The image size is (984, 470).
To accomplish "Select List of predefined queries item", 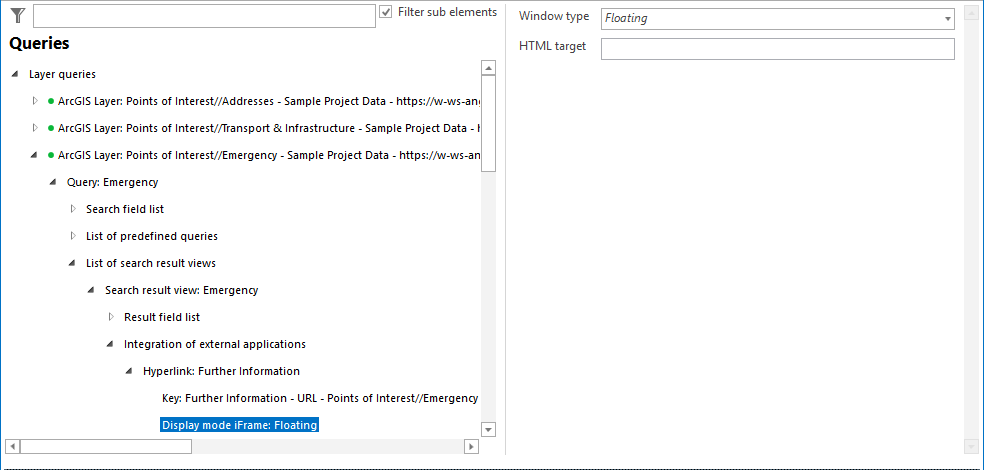I will coord(152,236).
